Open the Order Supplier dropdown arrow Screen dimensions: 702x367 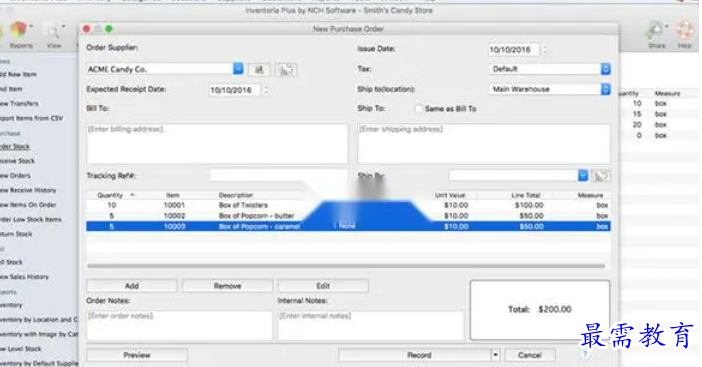238,68
